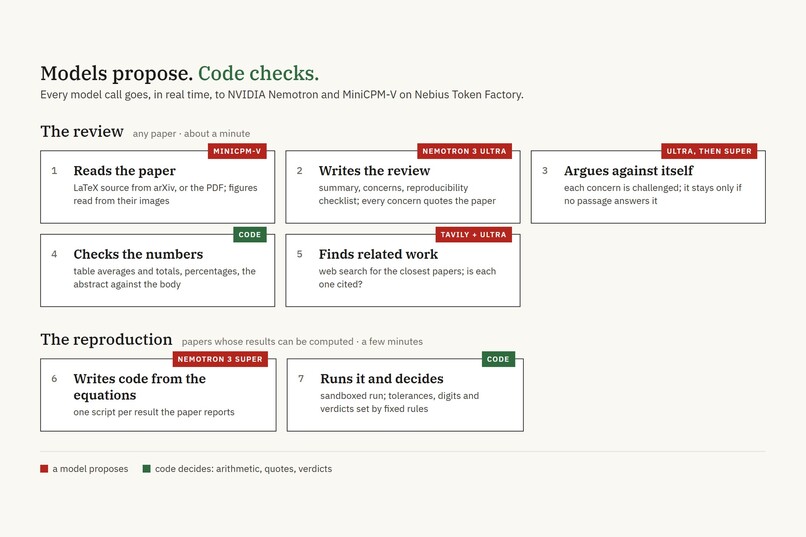
Task: Click the 'Models propose.' heading text
Action: pos(117,73)
